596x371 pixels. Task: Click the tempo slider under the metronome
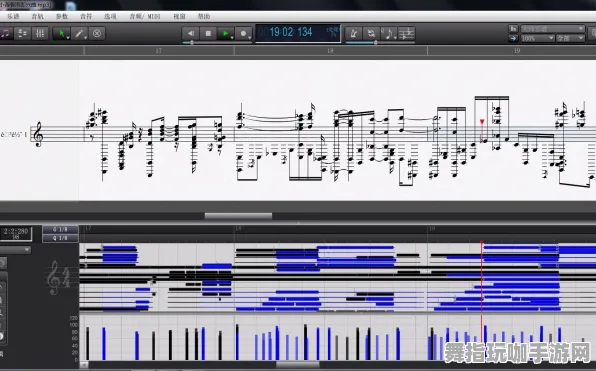(380, 43)
